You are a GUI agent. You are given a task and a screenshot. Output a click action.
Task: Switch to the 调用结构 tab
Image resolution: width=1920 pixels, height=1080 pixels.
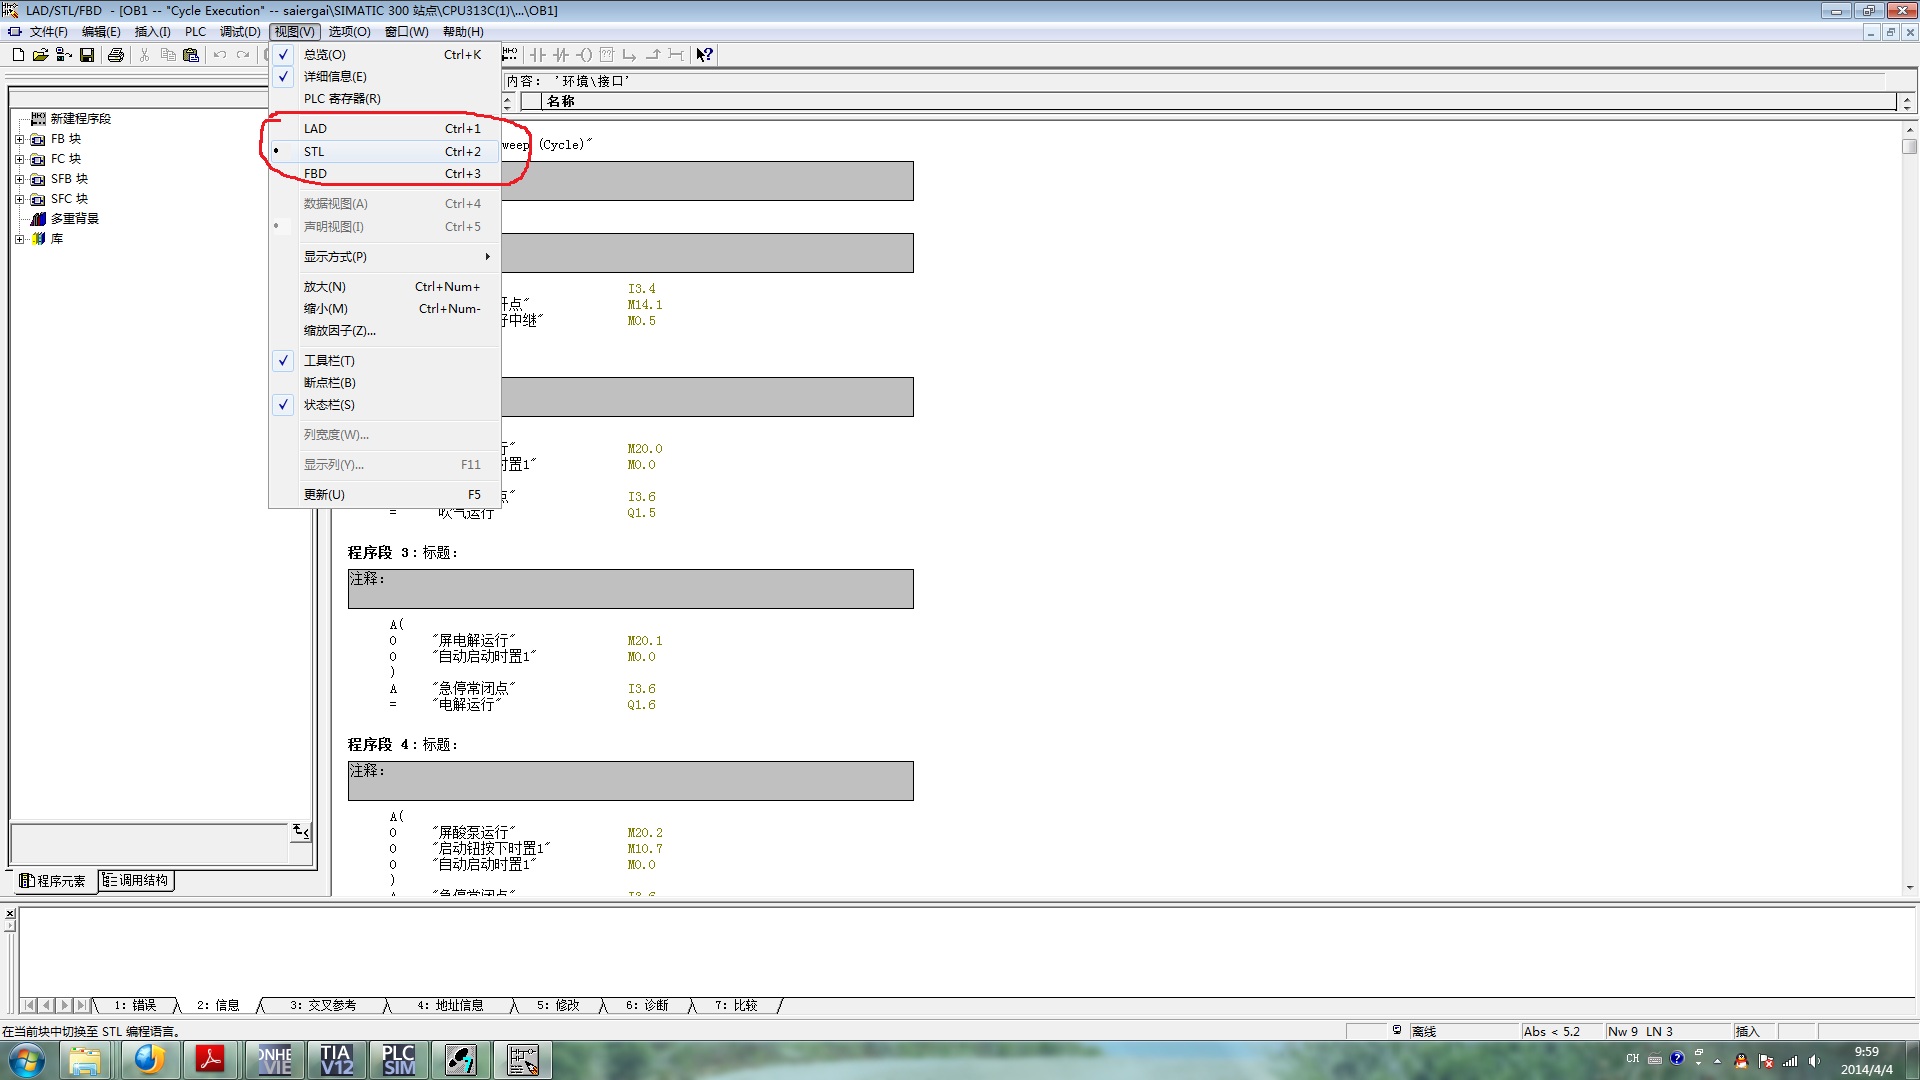tap(136, 881)
